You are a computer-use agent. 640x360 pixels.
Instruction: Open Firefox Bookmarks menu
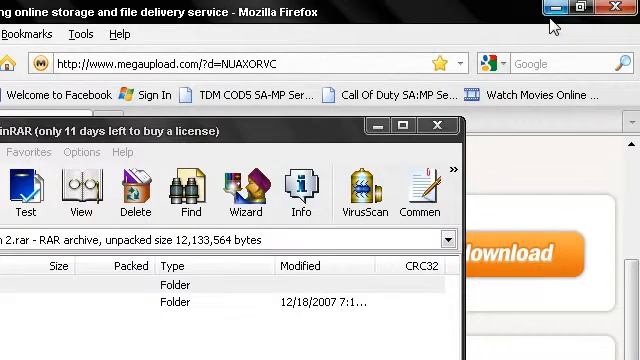[x=27, y=34]
